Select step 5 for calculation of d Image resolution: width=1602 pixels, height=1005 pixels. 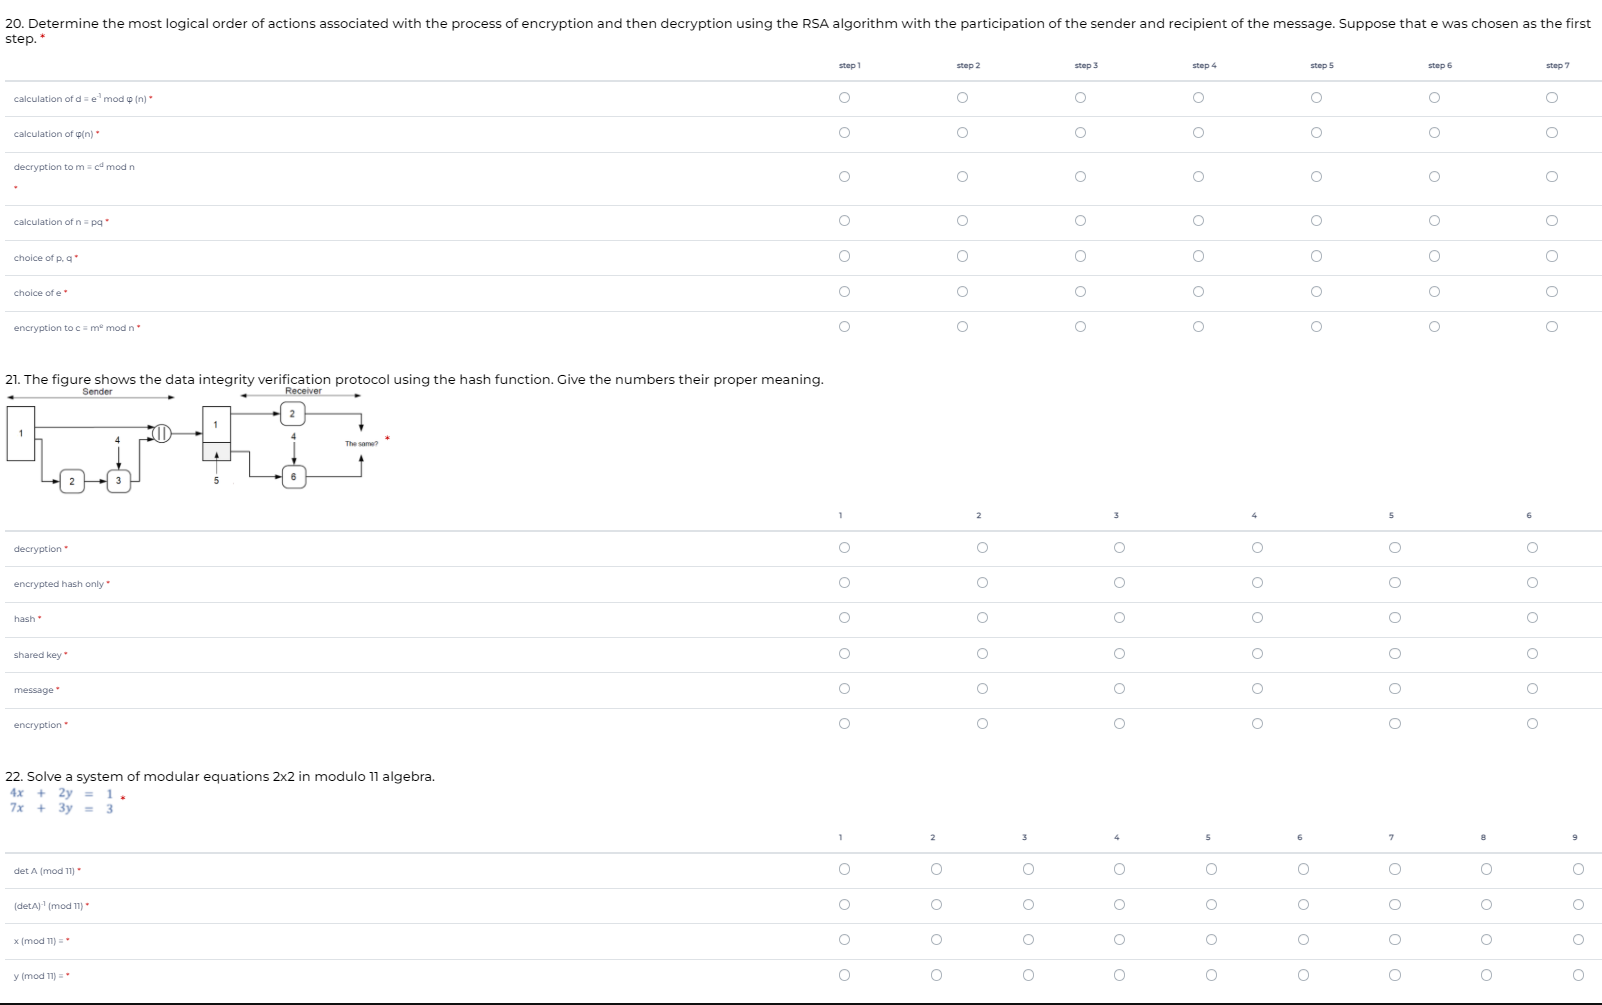point(1316,97)
